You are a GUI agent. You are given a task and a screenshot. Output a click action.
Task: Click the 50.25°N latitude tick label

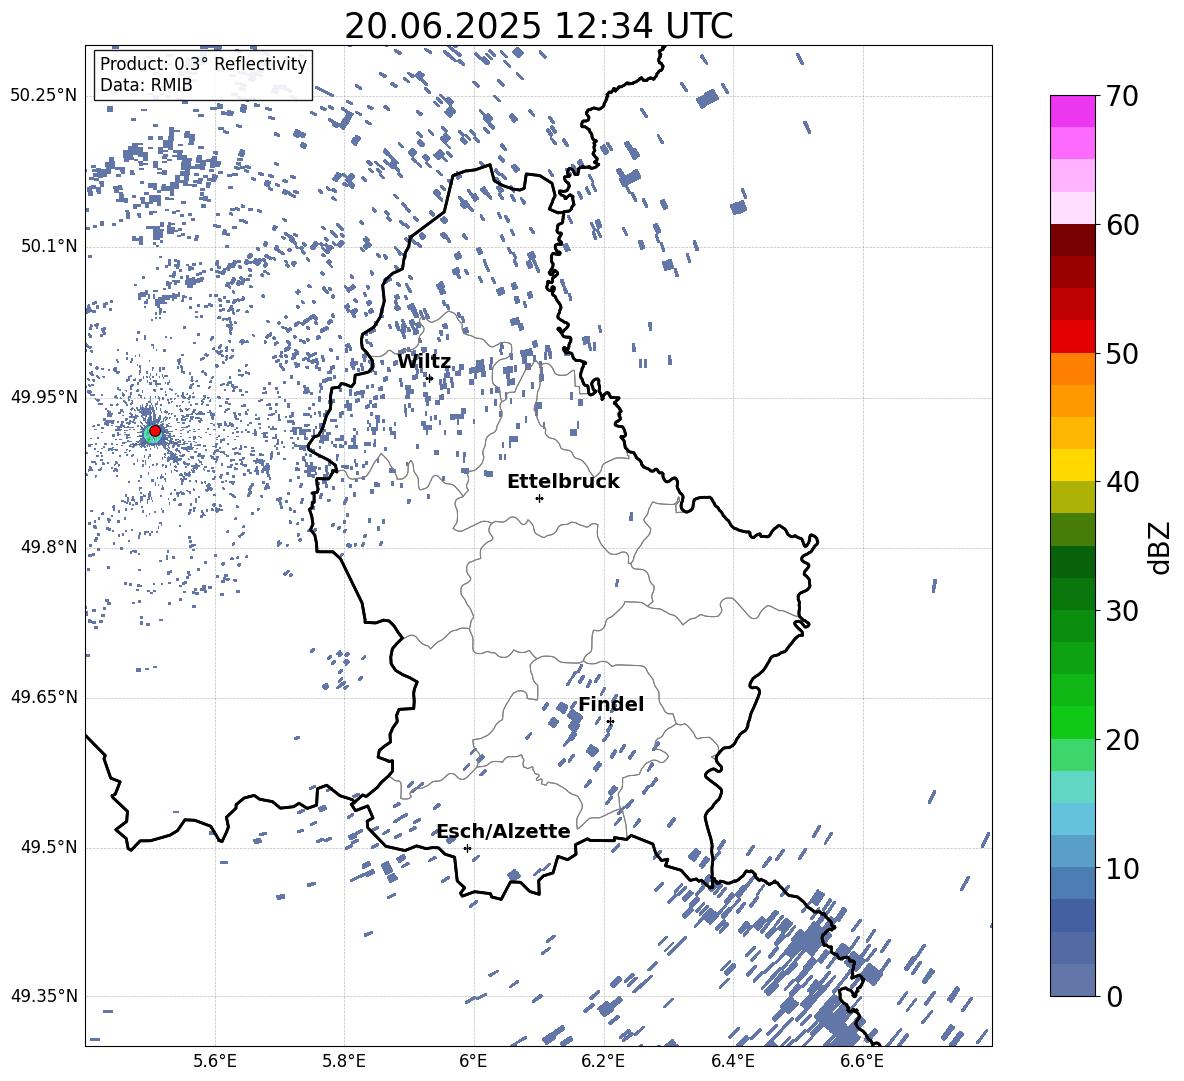[x=44, y=96]
